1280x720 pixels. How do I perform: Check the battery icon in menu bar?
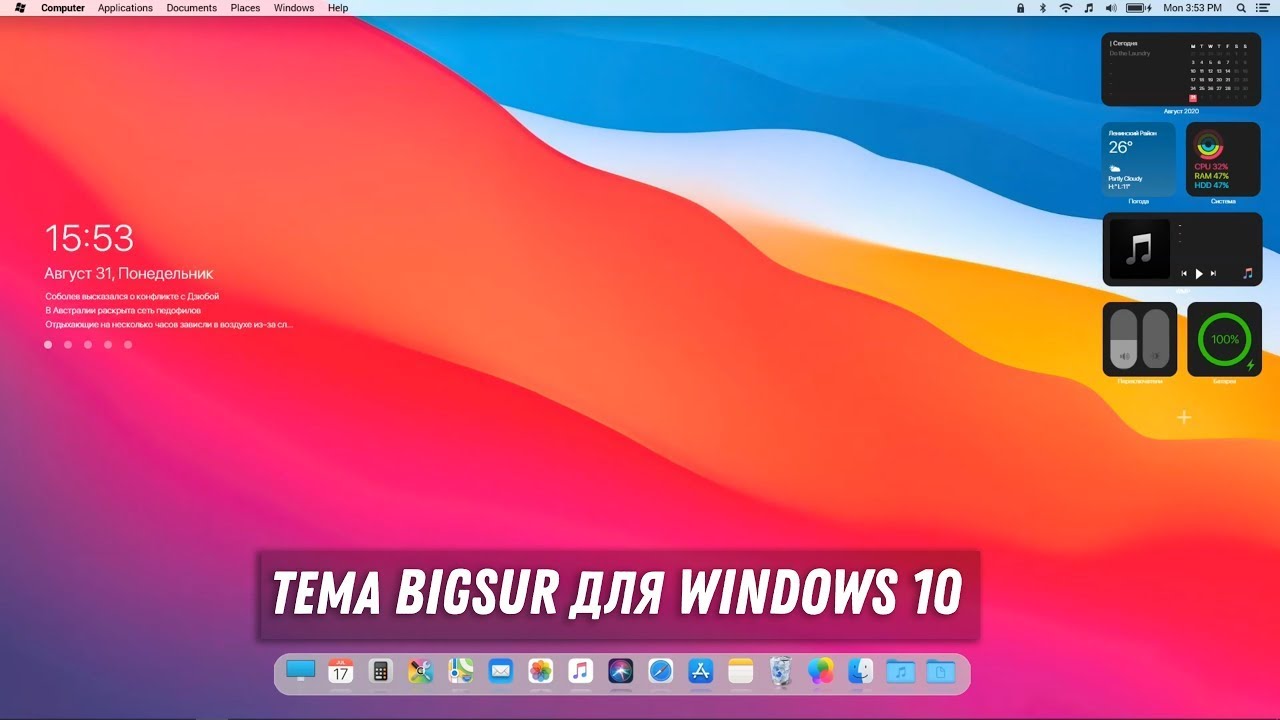pos(1139,8)
